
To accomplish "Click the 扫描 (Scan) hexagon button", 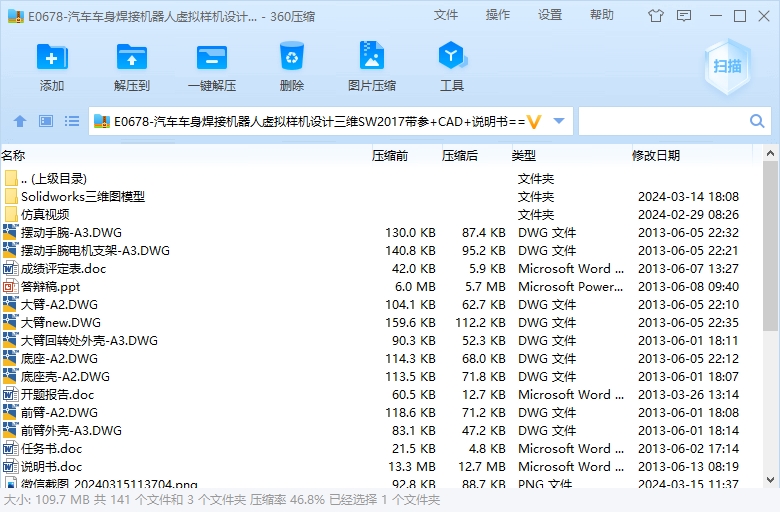I will pos(727,66).
